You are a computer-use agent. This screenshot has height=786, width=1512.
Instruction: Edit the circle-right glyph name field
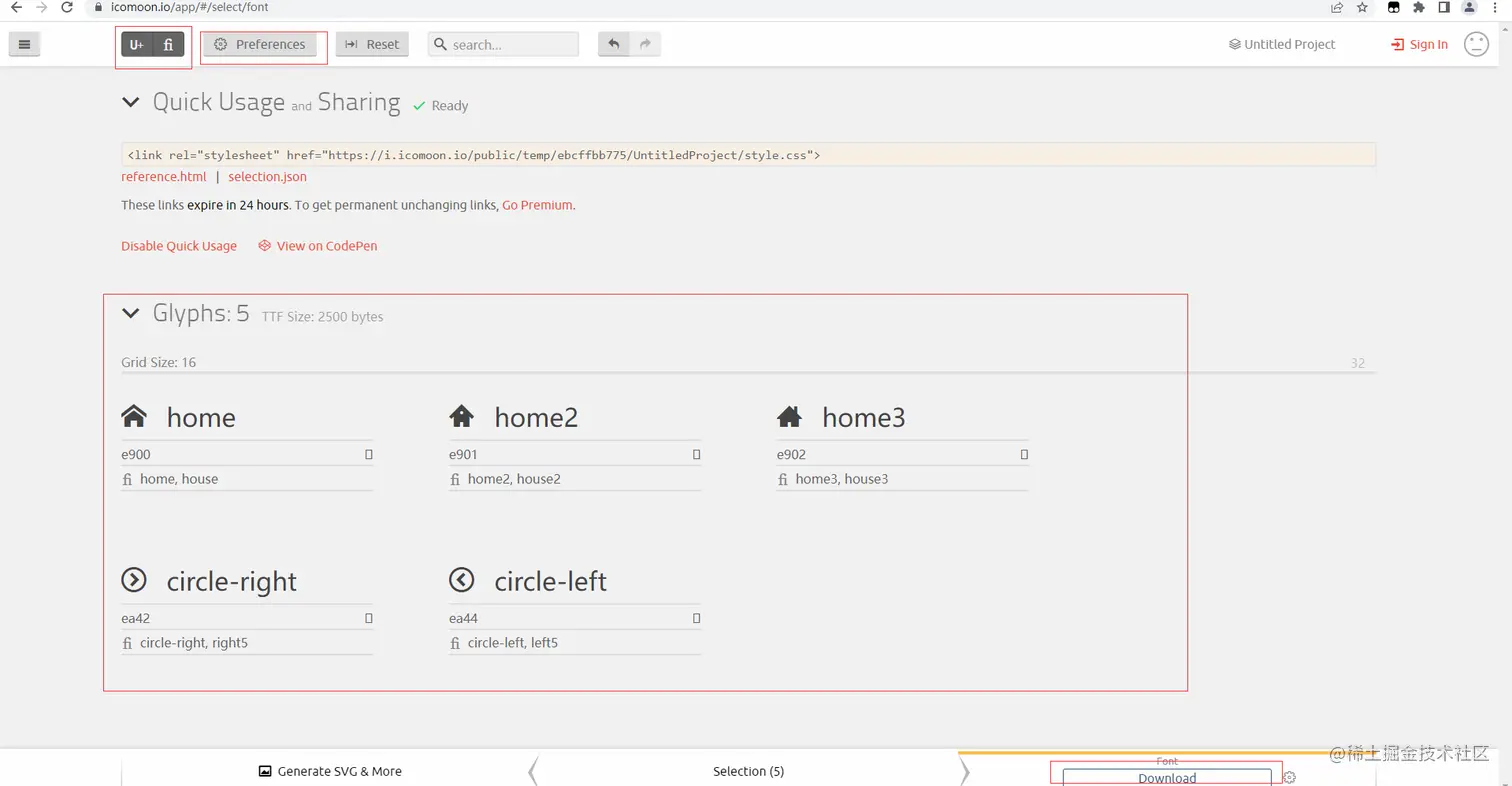pyautogui.click(x=269, y=581)
